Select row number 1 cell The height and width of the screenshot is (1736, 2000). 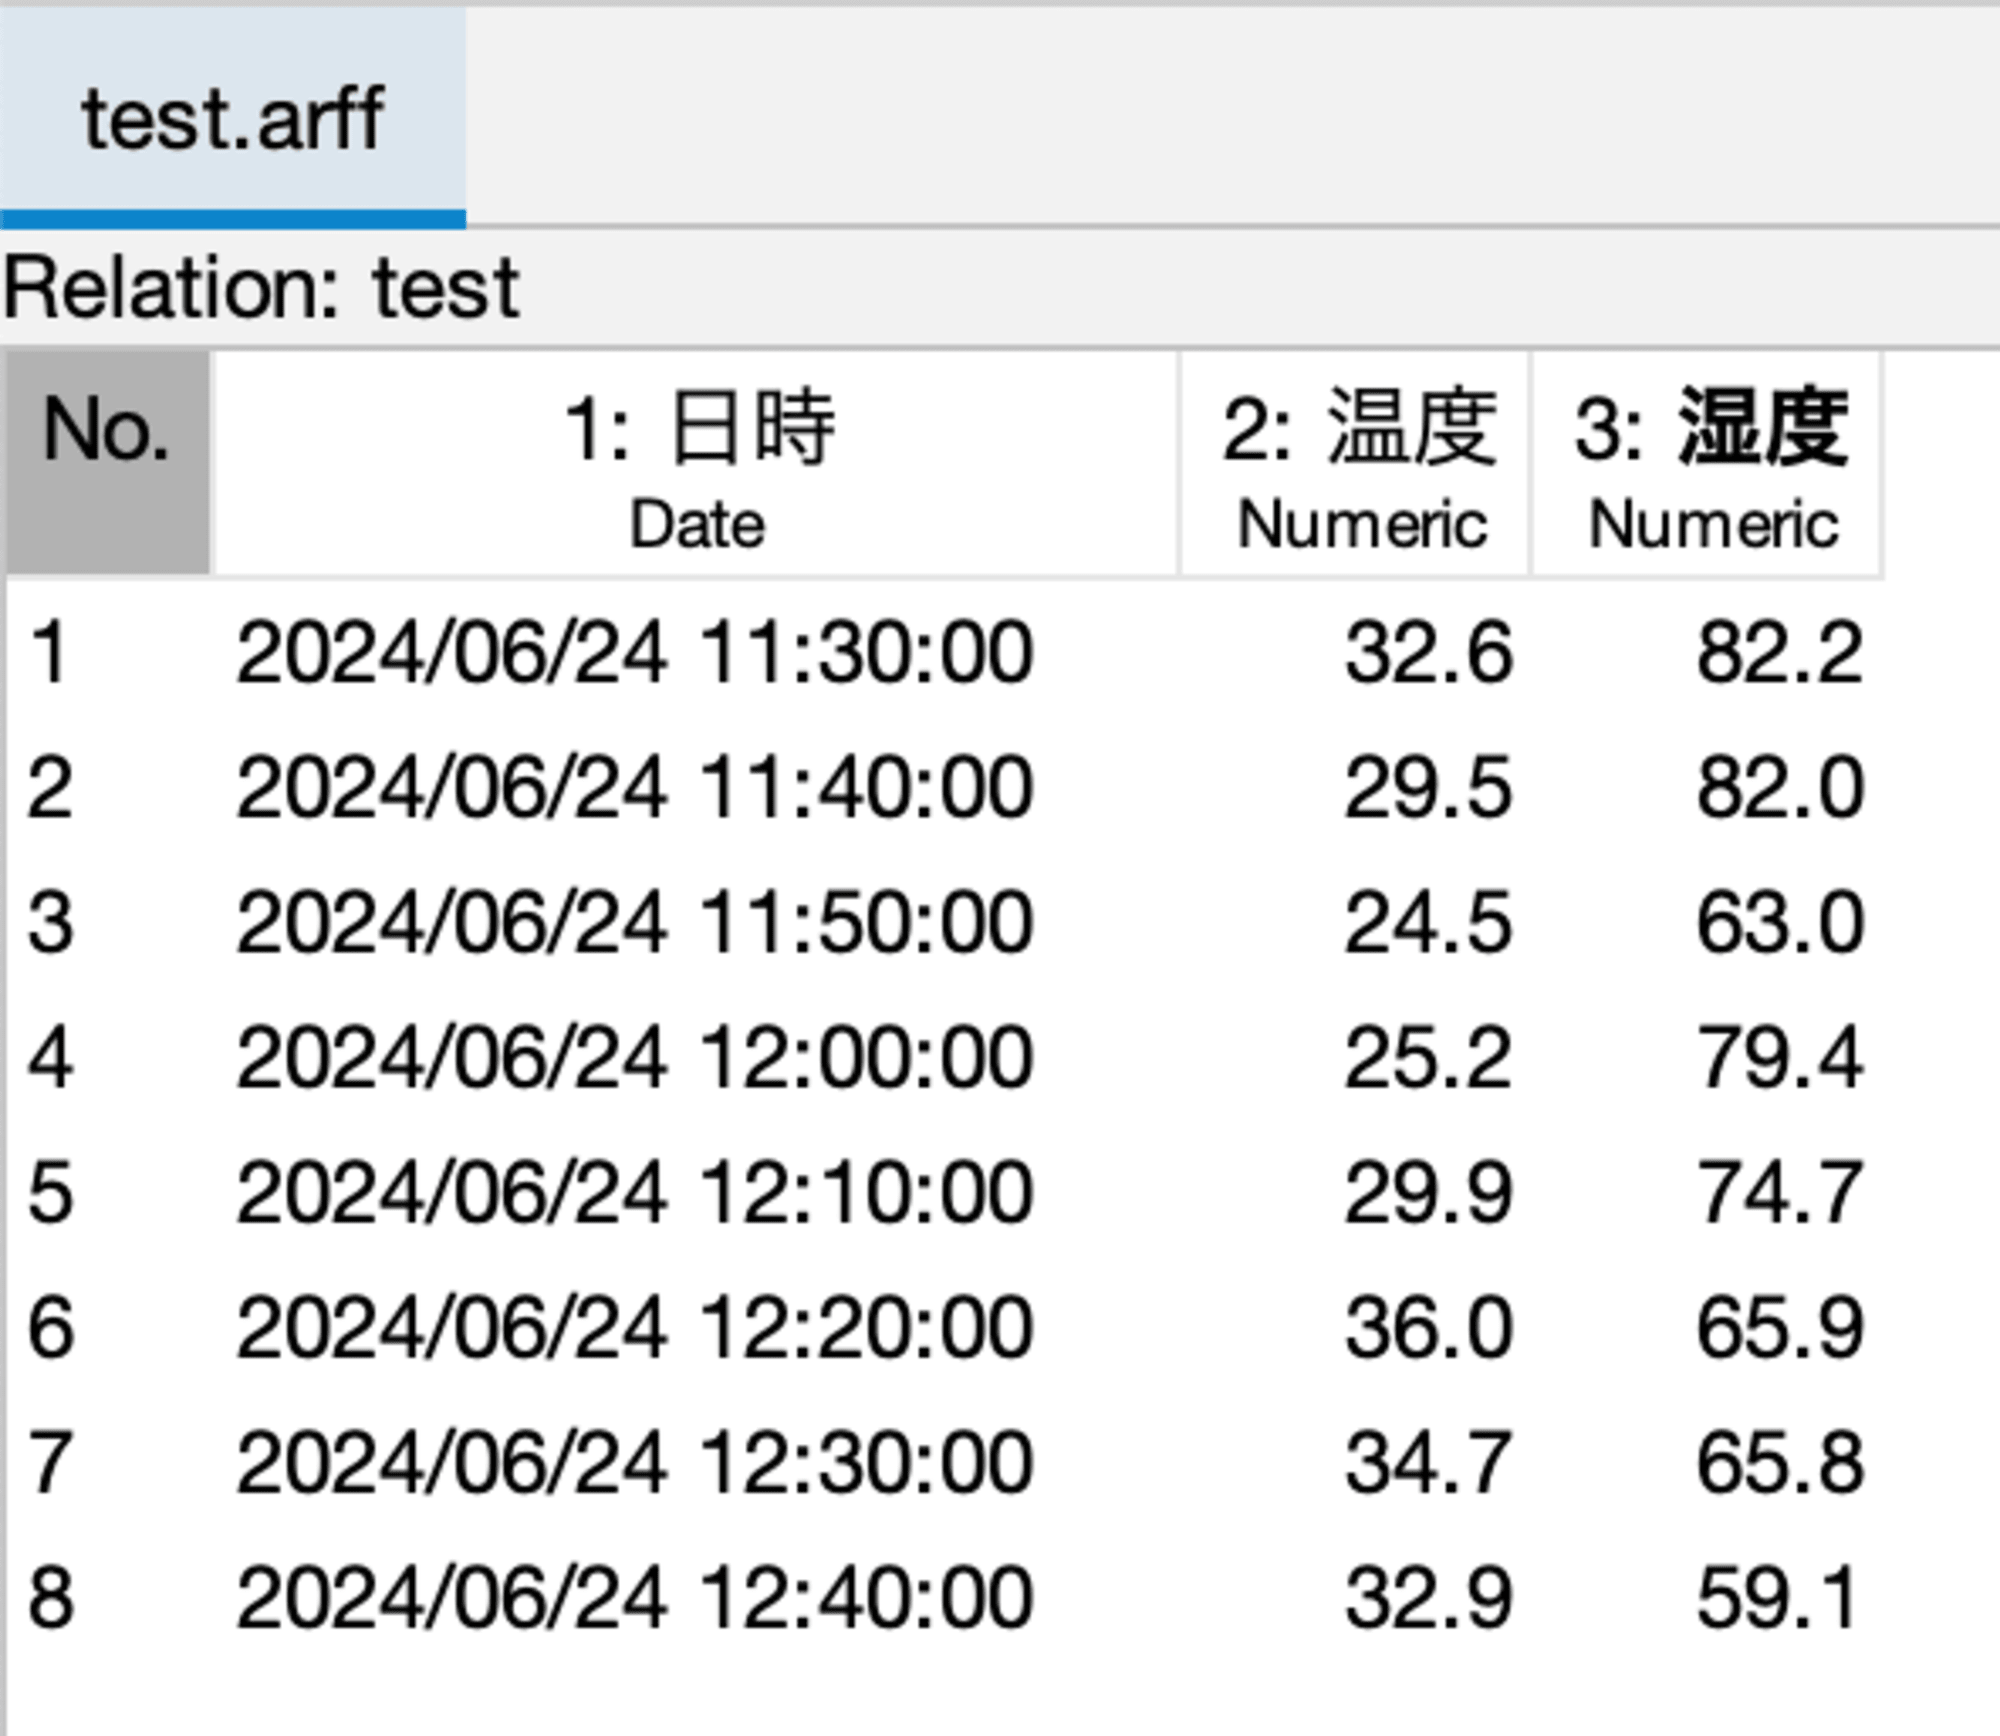[x=110, y=653]
